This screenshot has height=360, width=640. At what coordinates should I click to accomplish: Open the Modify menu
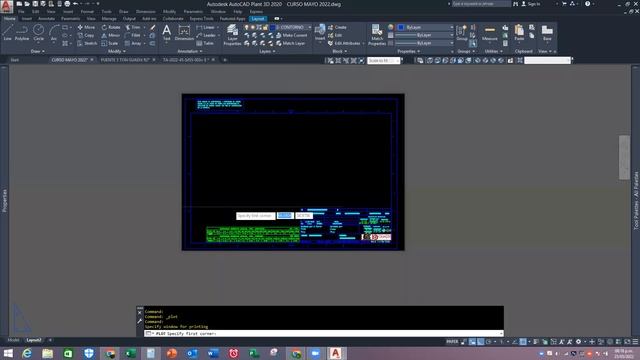(169, 12)
